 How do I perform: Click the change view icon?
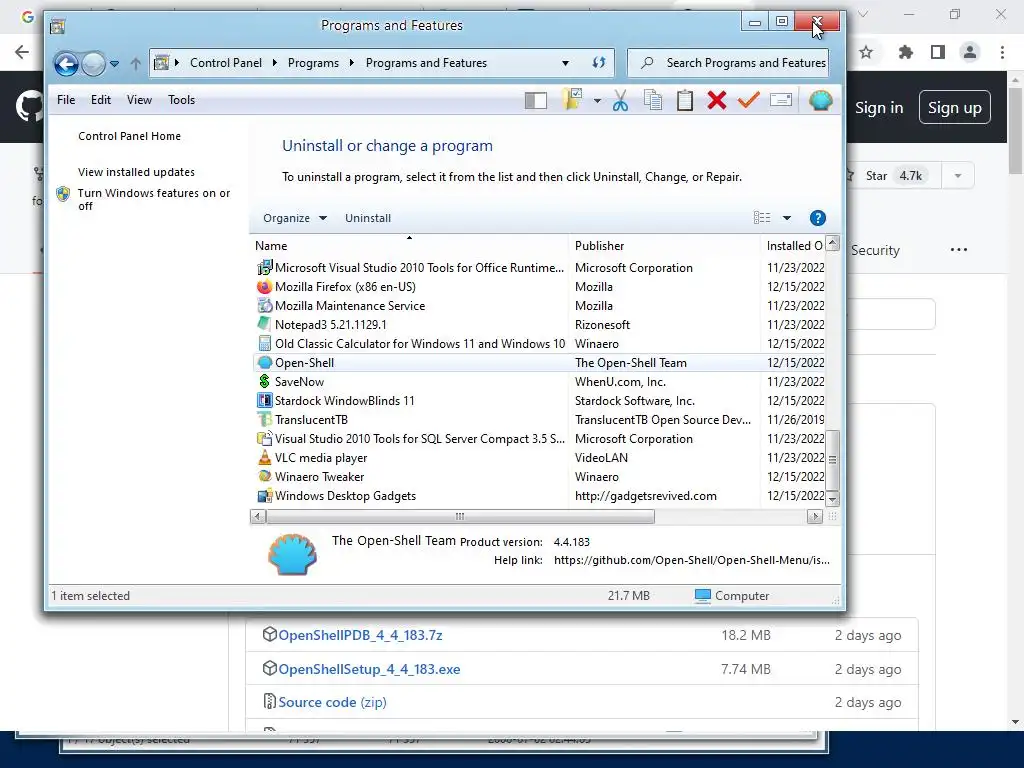(762, 217)
